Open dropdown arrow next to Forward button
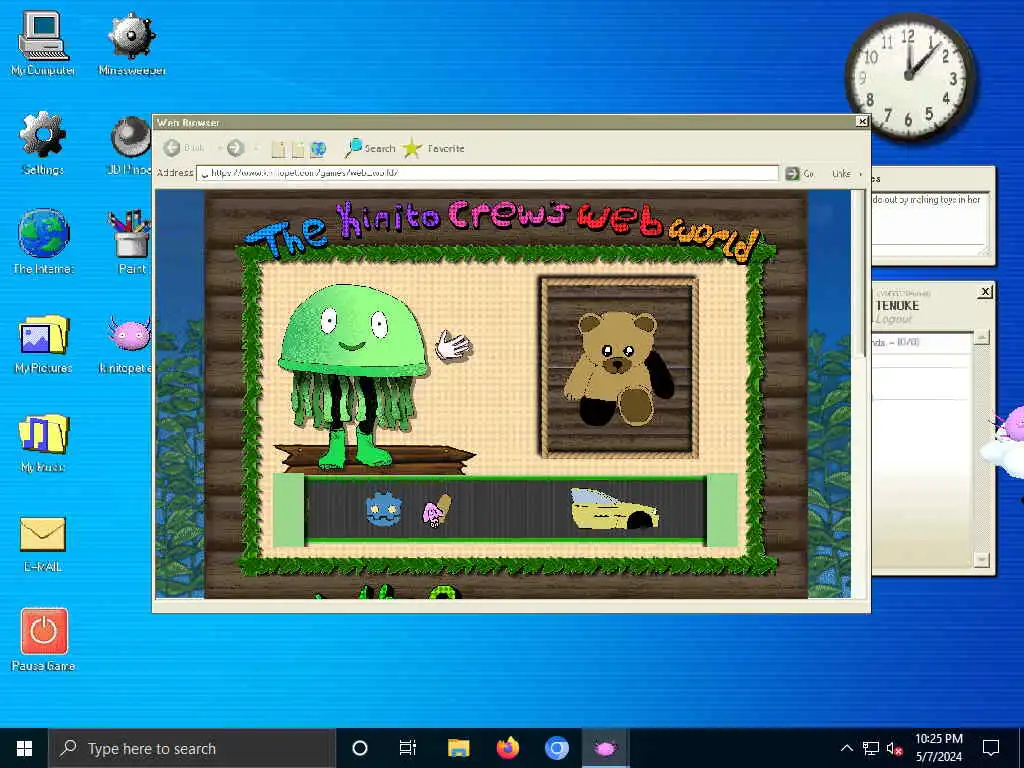Screen dimensions: 1024x768 pos(256,149)
